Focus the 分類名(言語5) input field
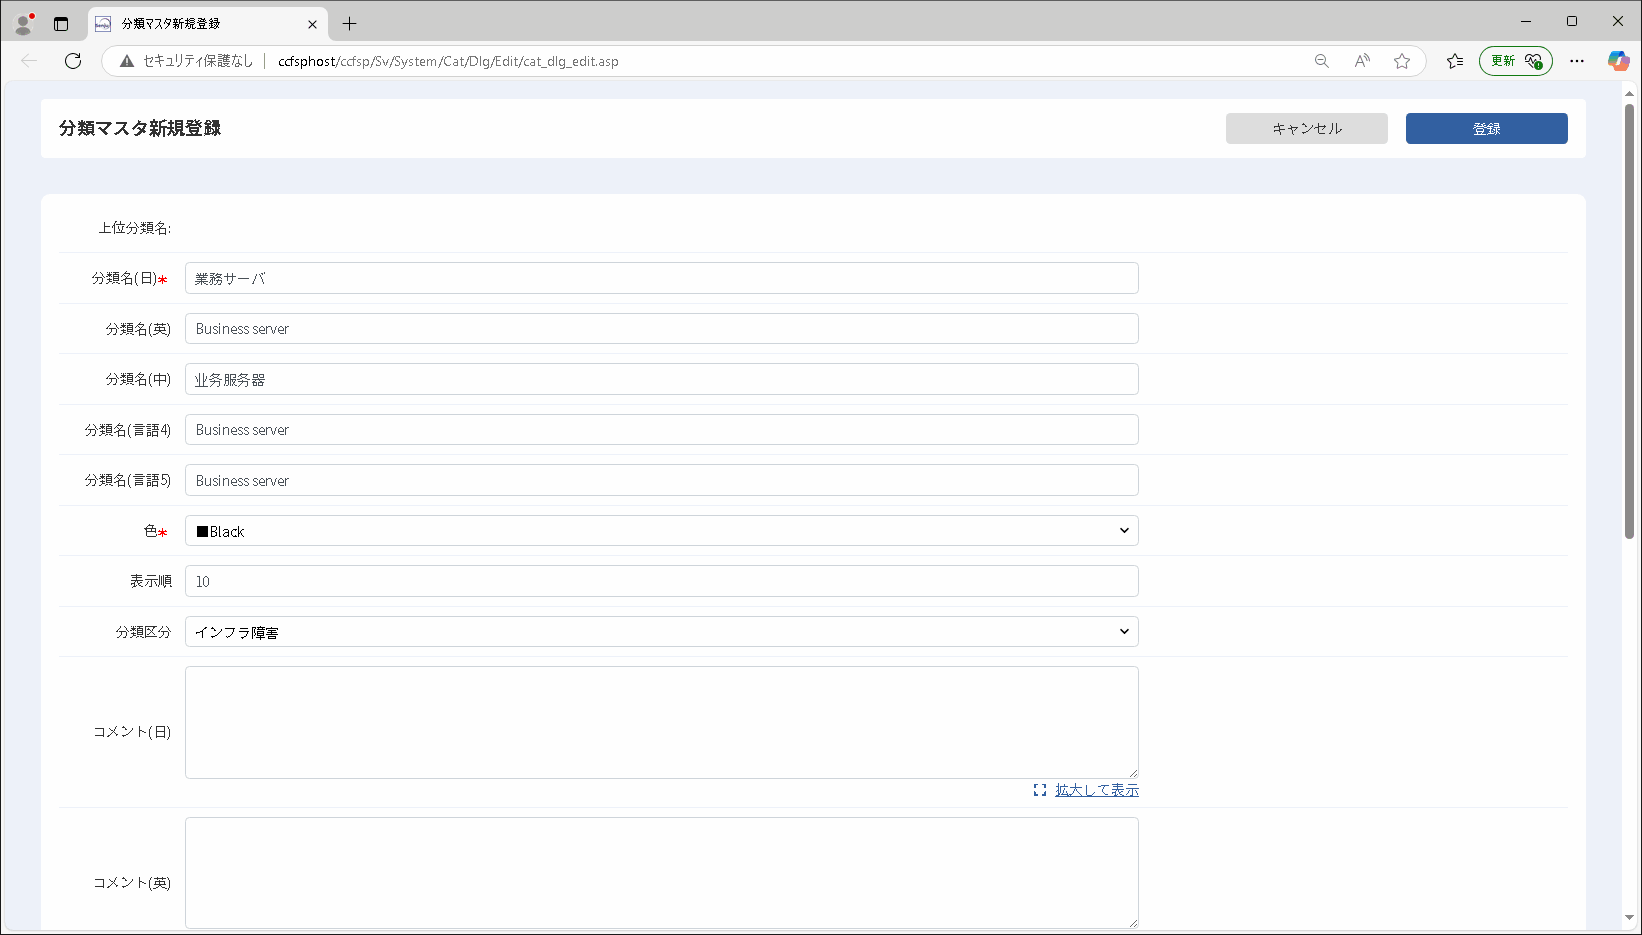Viewport: 1642px width, 935px height. [662, 480]
